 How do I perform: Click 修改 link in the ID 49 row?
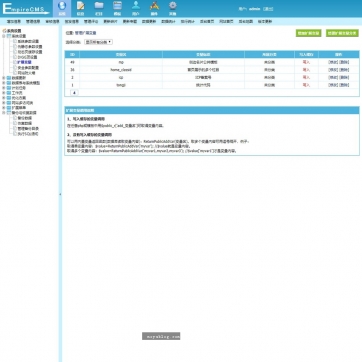(333, 62)
